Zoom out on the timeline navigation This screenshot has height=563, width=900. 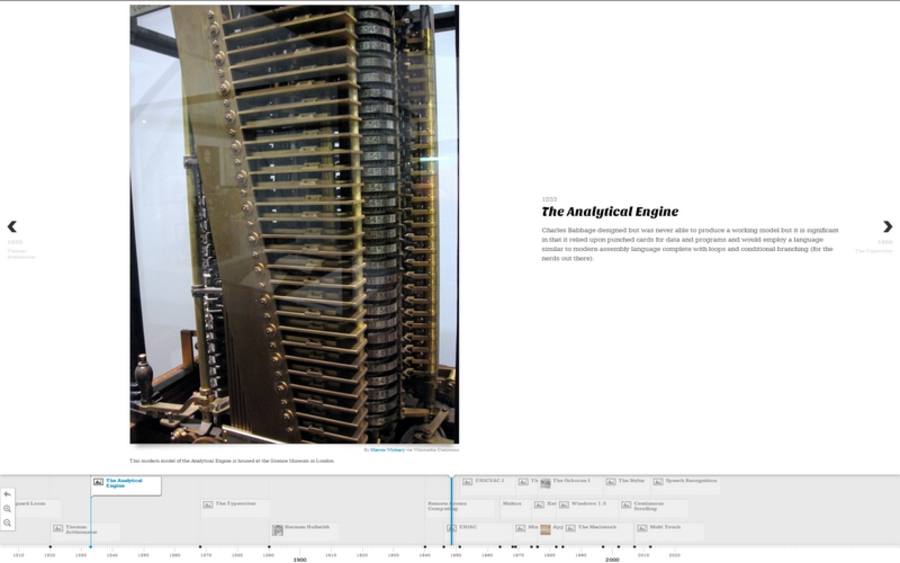[x=7, y=523]
